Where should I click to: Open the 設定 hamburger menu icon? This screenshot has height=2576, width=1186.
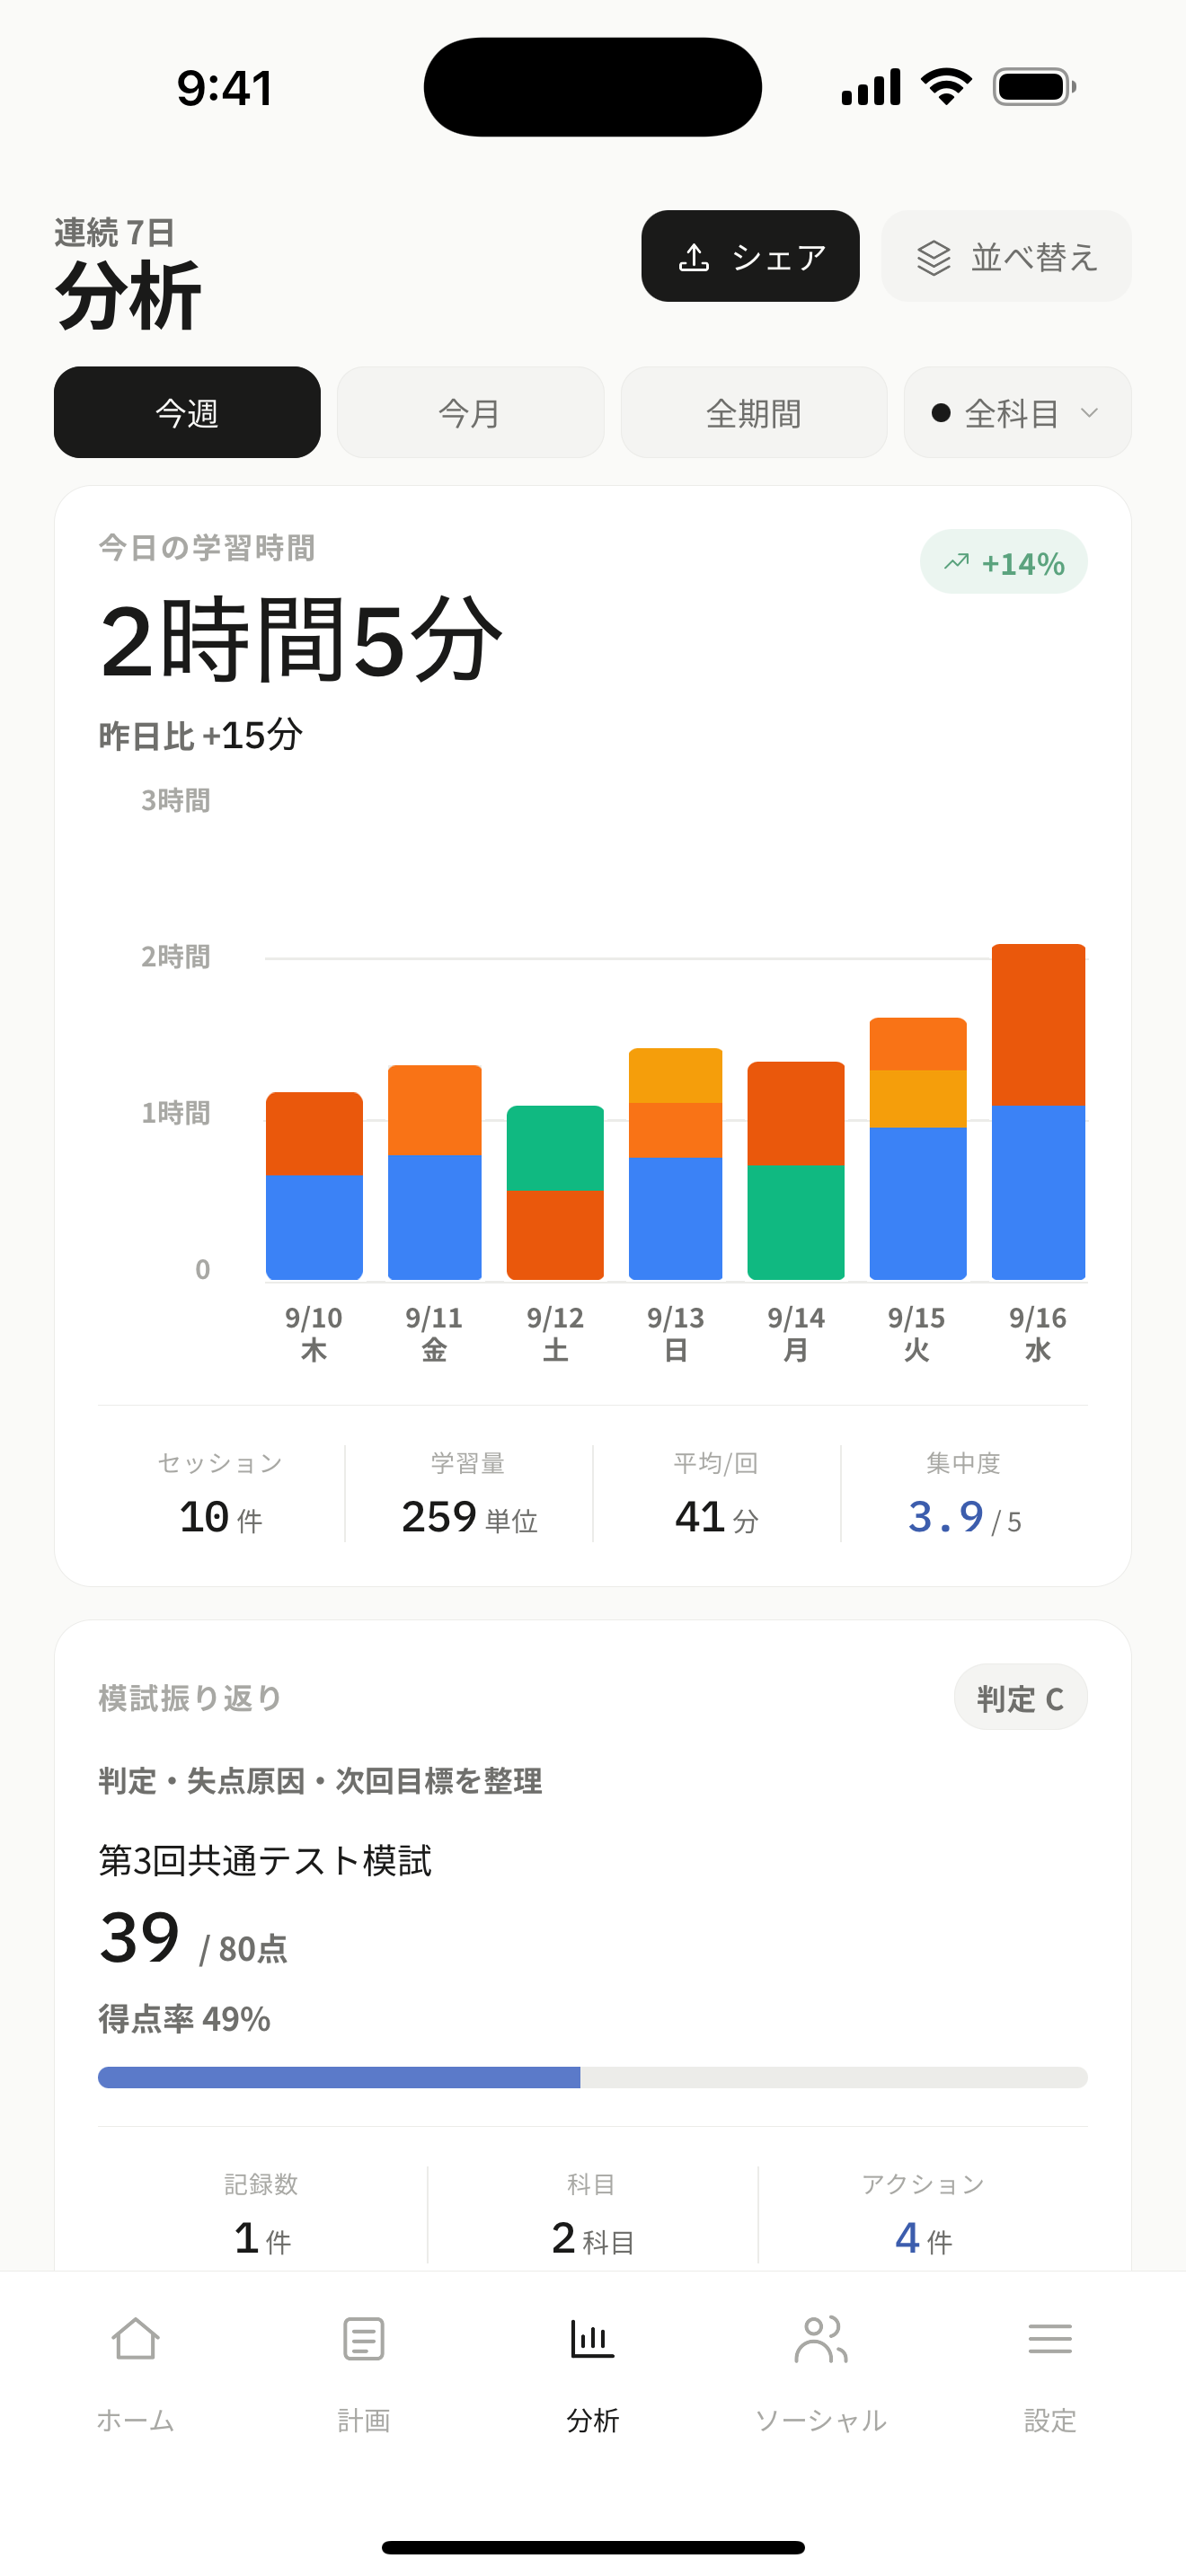(1050, 2338)
